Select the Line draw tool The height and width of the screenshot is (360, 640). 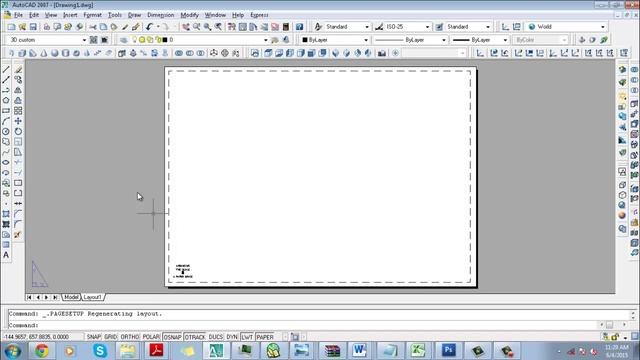tap(6, 70)
